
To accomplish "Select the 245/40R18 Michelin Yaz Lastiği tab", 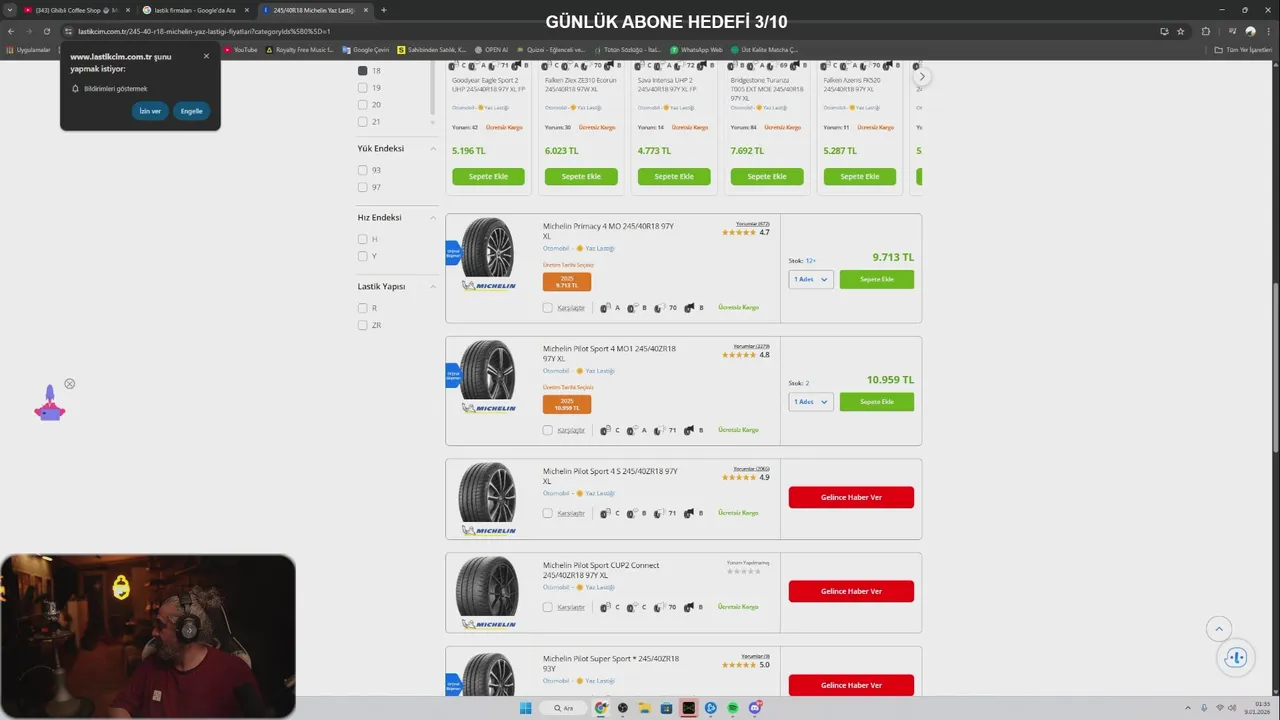I will [313, 10].
